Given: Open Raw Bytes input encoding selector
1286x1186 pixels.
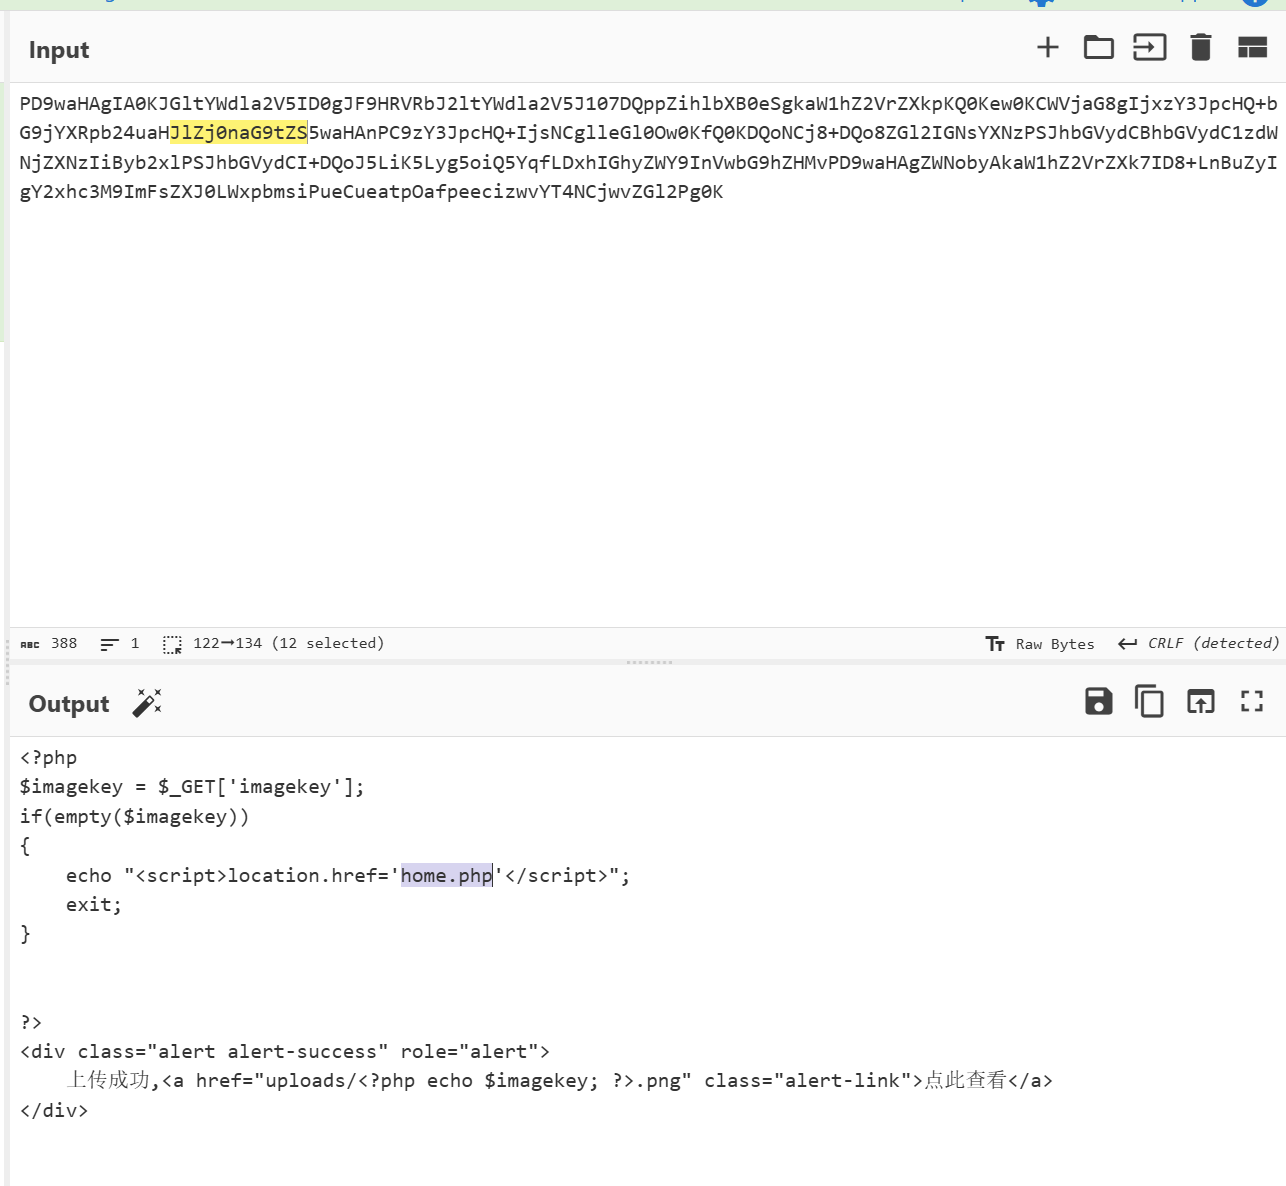Looking at the screenshot, I should pos(1040,644).
